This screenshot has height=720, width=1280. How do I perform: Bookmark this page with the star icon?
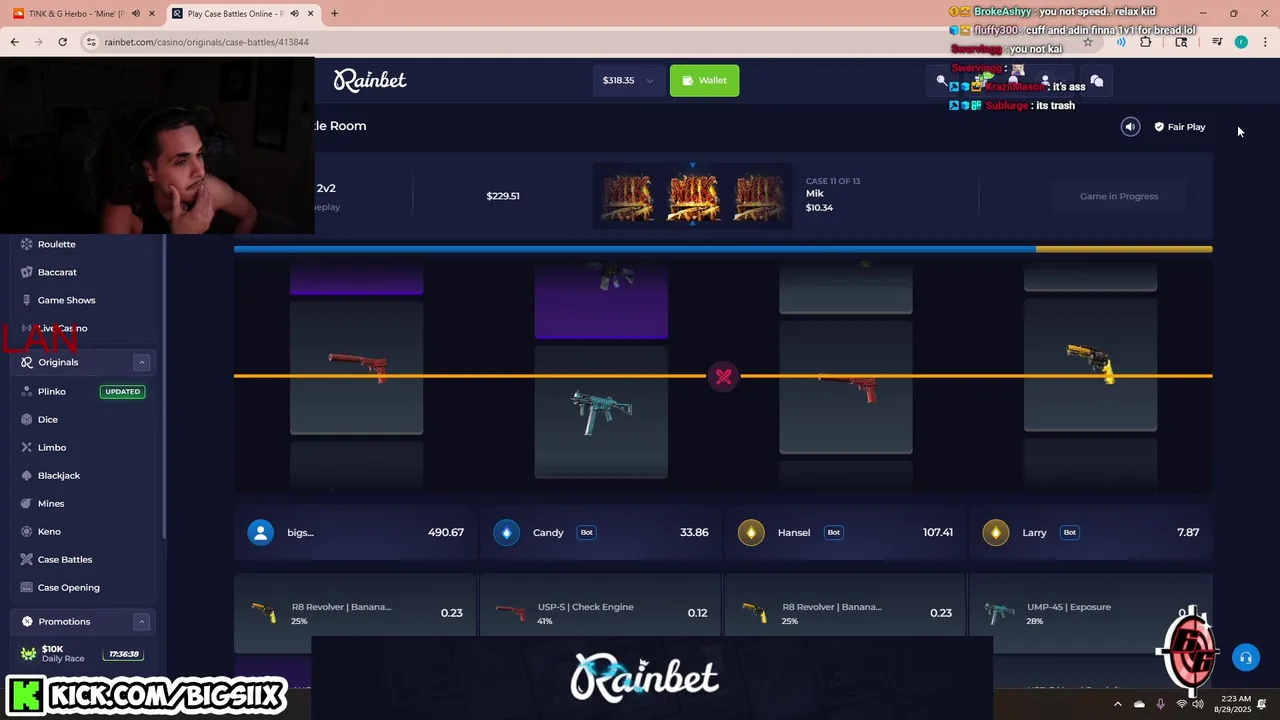(1088, 42)
